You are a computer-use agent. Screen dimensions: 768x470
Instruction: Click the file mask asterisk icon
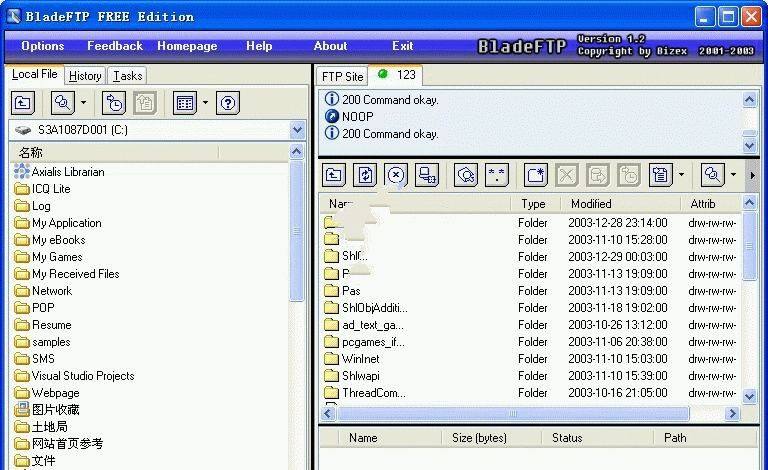[497, 175]
